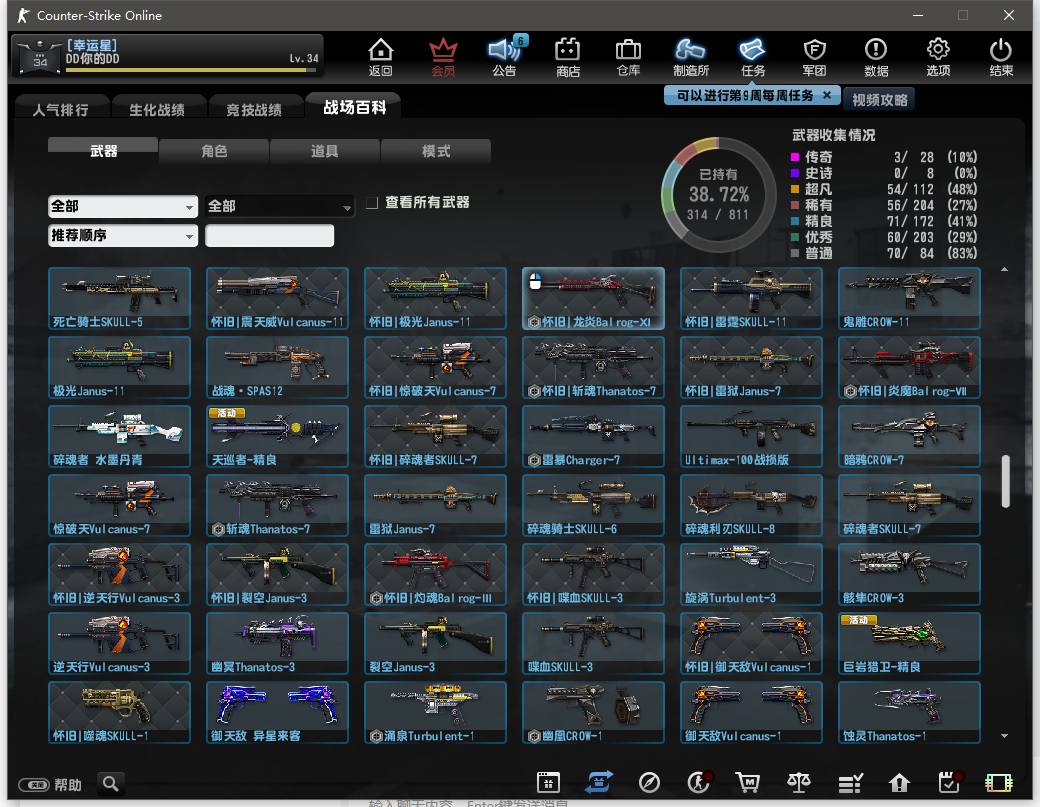Select the 死亡骑士SKULL-5 weapon card

click(x=119, y=298)
